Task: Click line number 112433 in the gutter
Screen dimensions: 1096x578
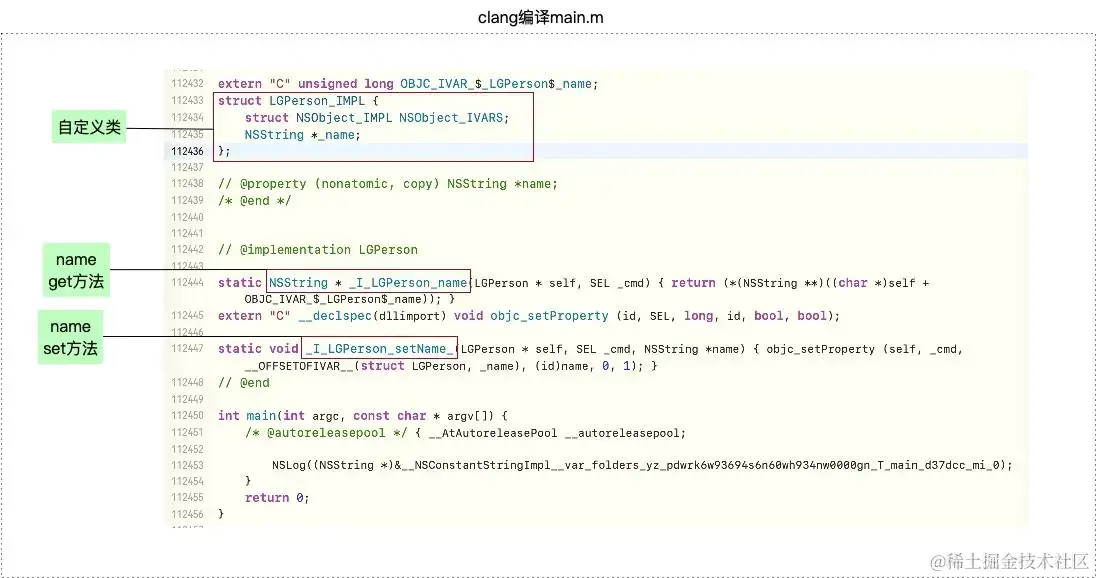Action: [x=187, y=101]
